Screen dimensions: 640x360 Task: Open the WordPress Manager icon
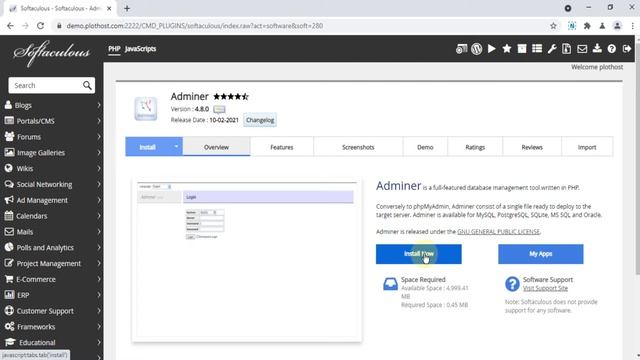click(476, 49)
